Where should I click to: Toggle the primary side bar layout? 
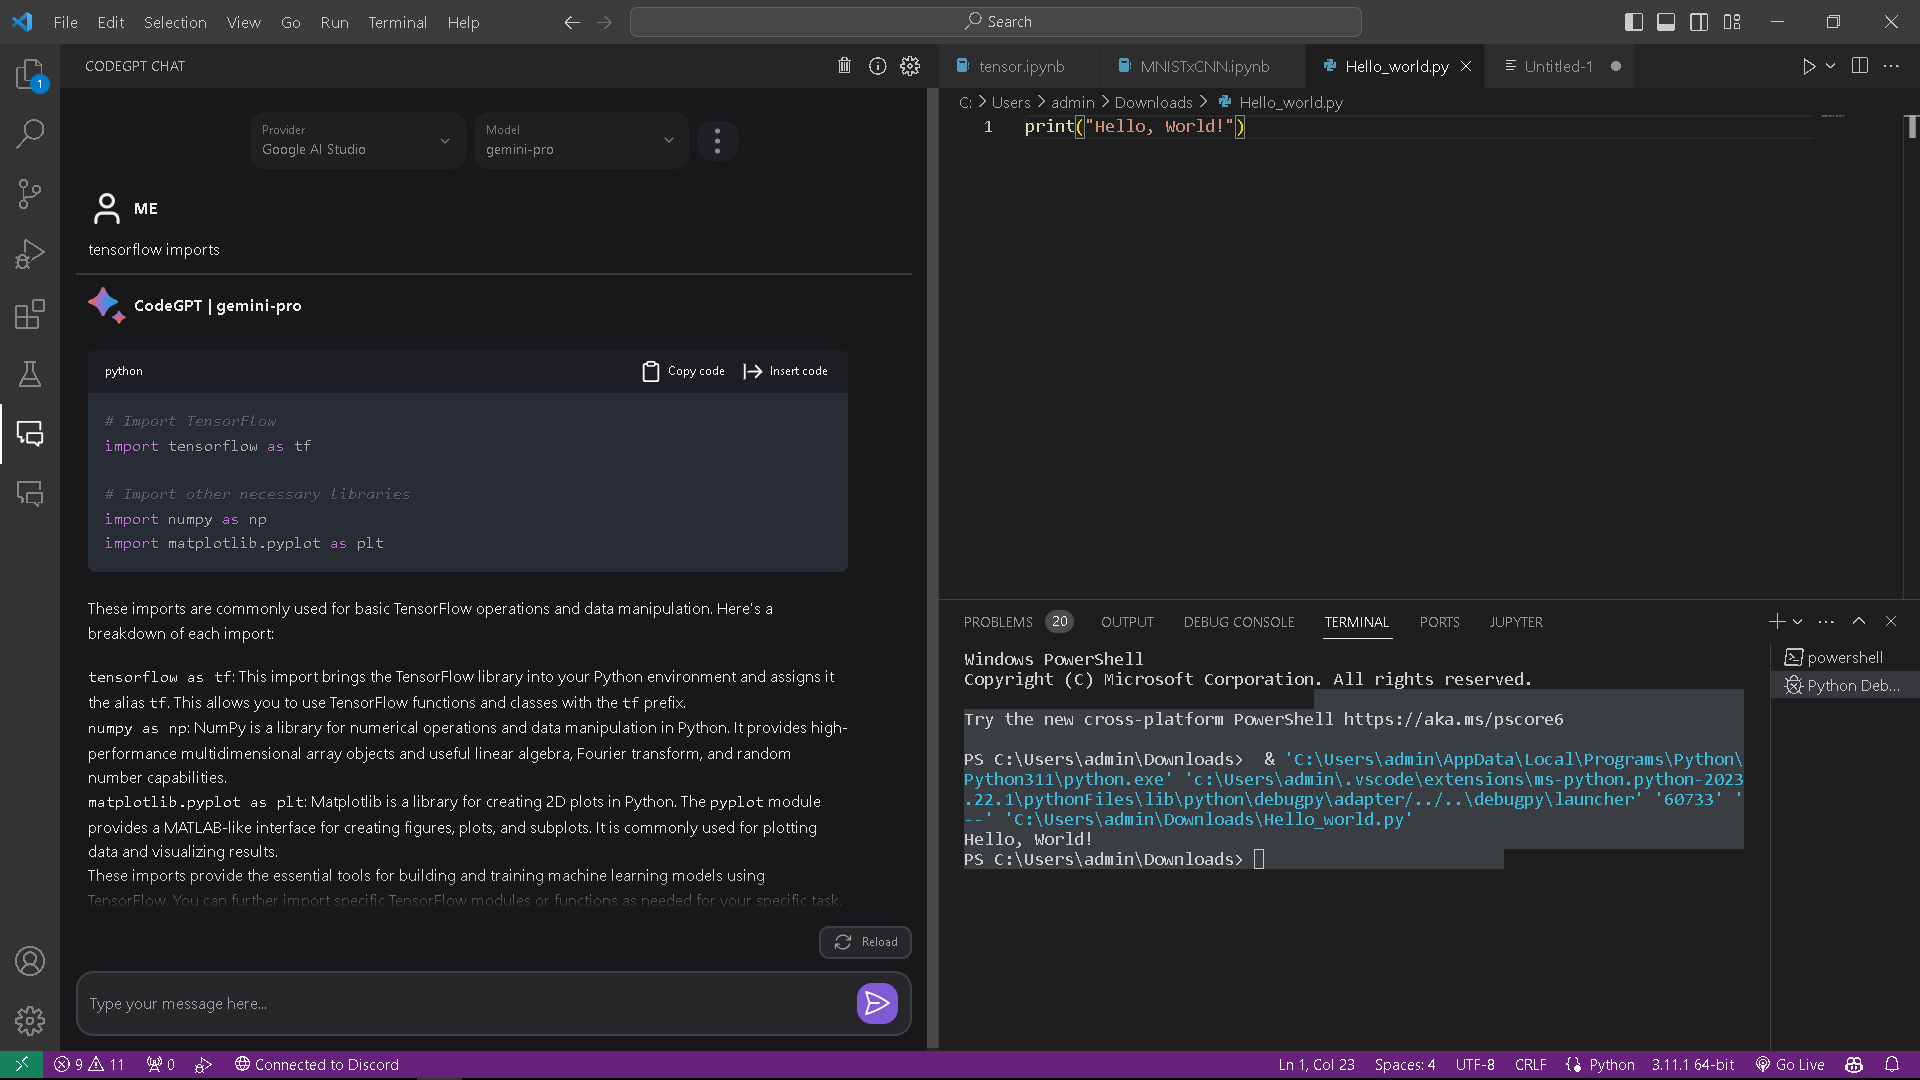[1634, 22]
